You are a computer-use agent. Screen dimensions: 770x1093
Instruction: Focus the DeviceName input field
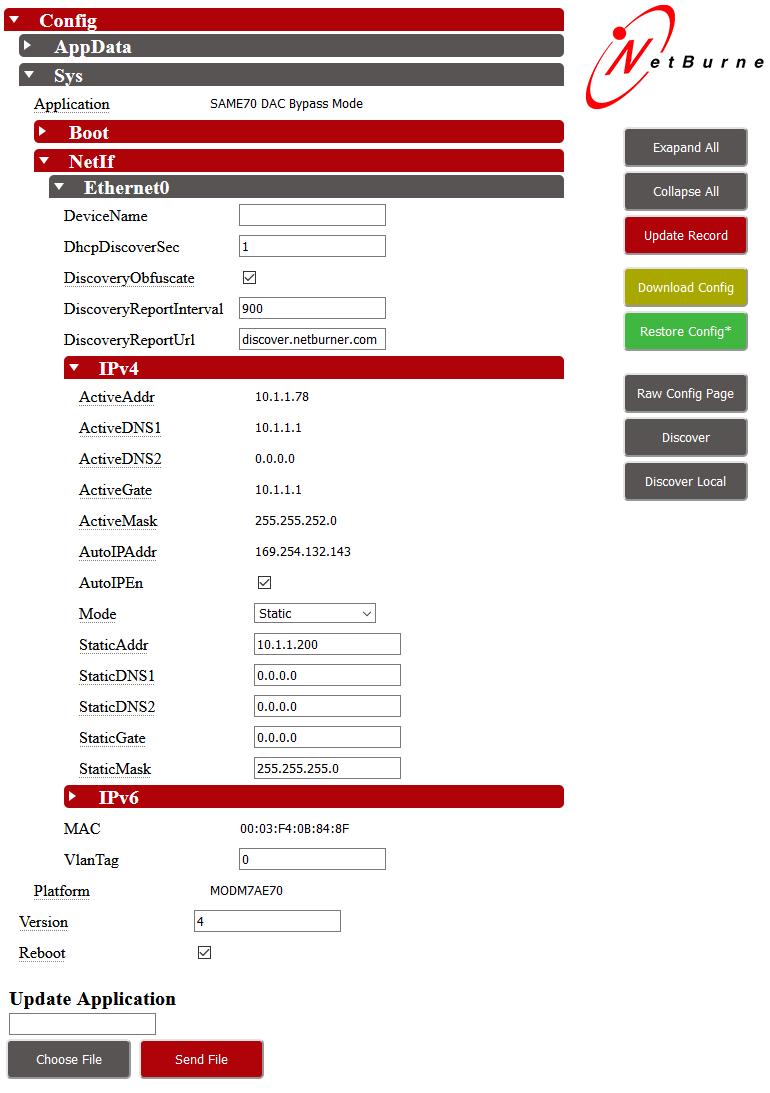coord(312,215)
